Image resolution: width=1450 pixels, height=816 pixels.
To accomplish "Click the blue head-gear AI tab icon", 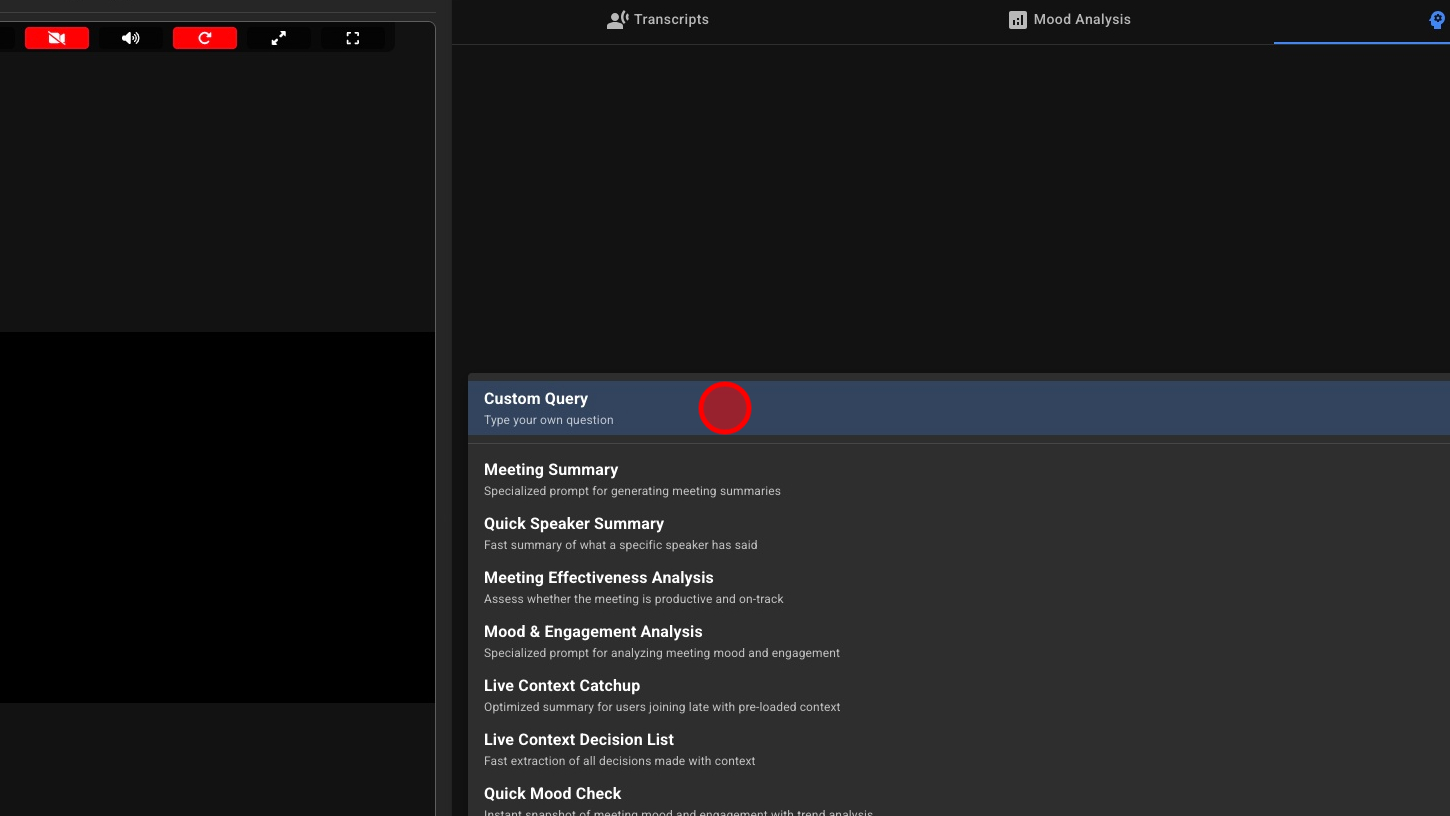I will click(x=1438, y=20).
